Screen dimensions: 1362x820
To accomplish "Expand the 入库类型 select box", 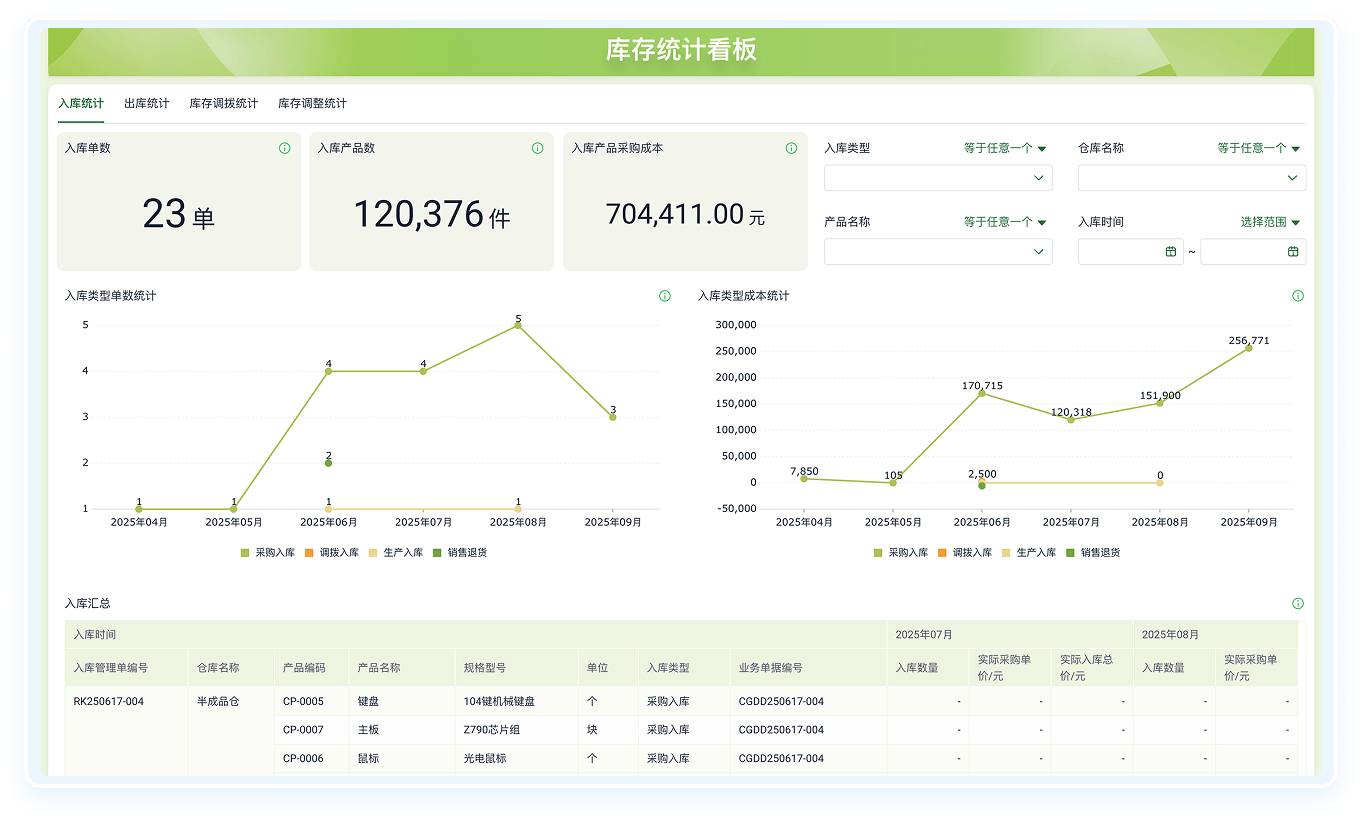I will tap(938, 178).
